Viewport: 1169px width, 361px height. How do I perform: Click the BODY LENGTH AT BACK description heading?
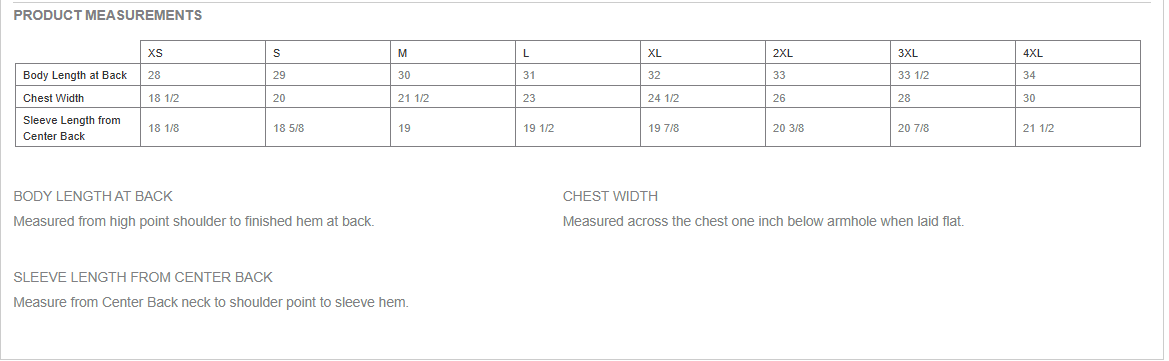click(x=93, y=196)
